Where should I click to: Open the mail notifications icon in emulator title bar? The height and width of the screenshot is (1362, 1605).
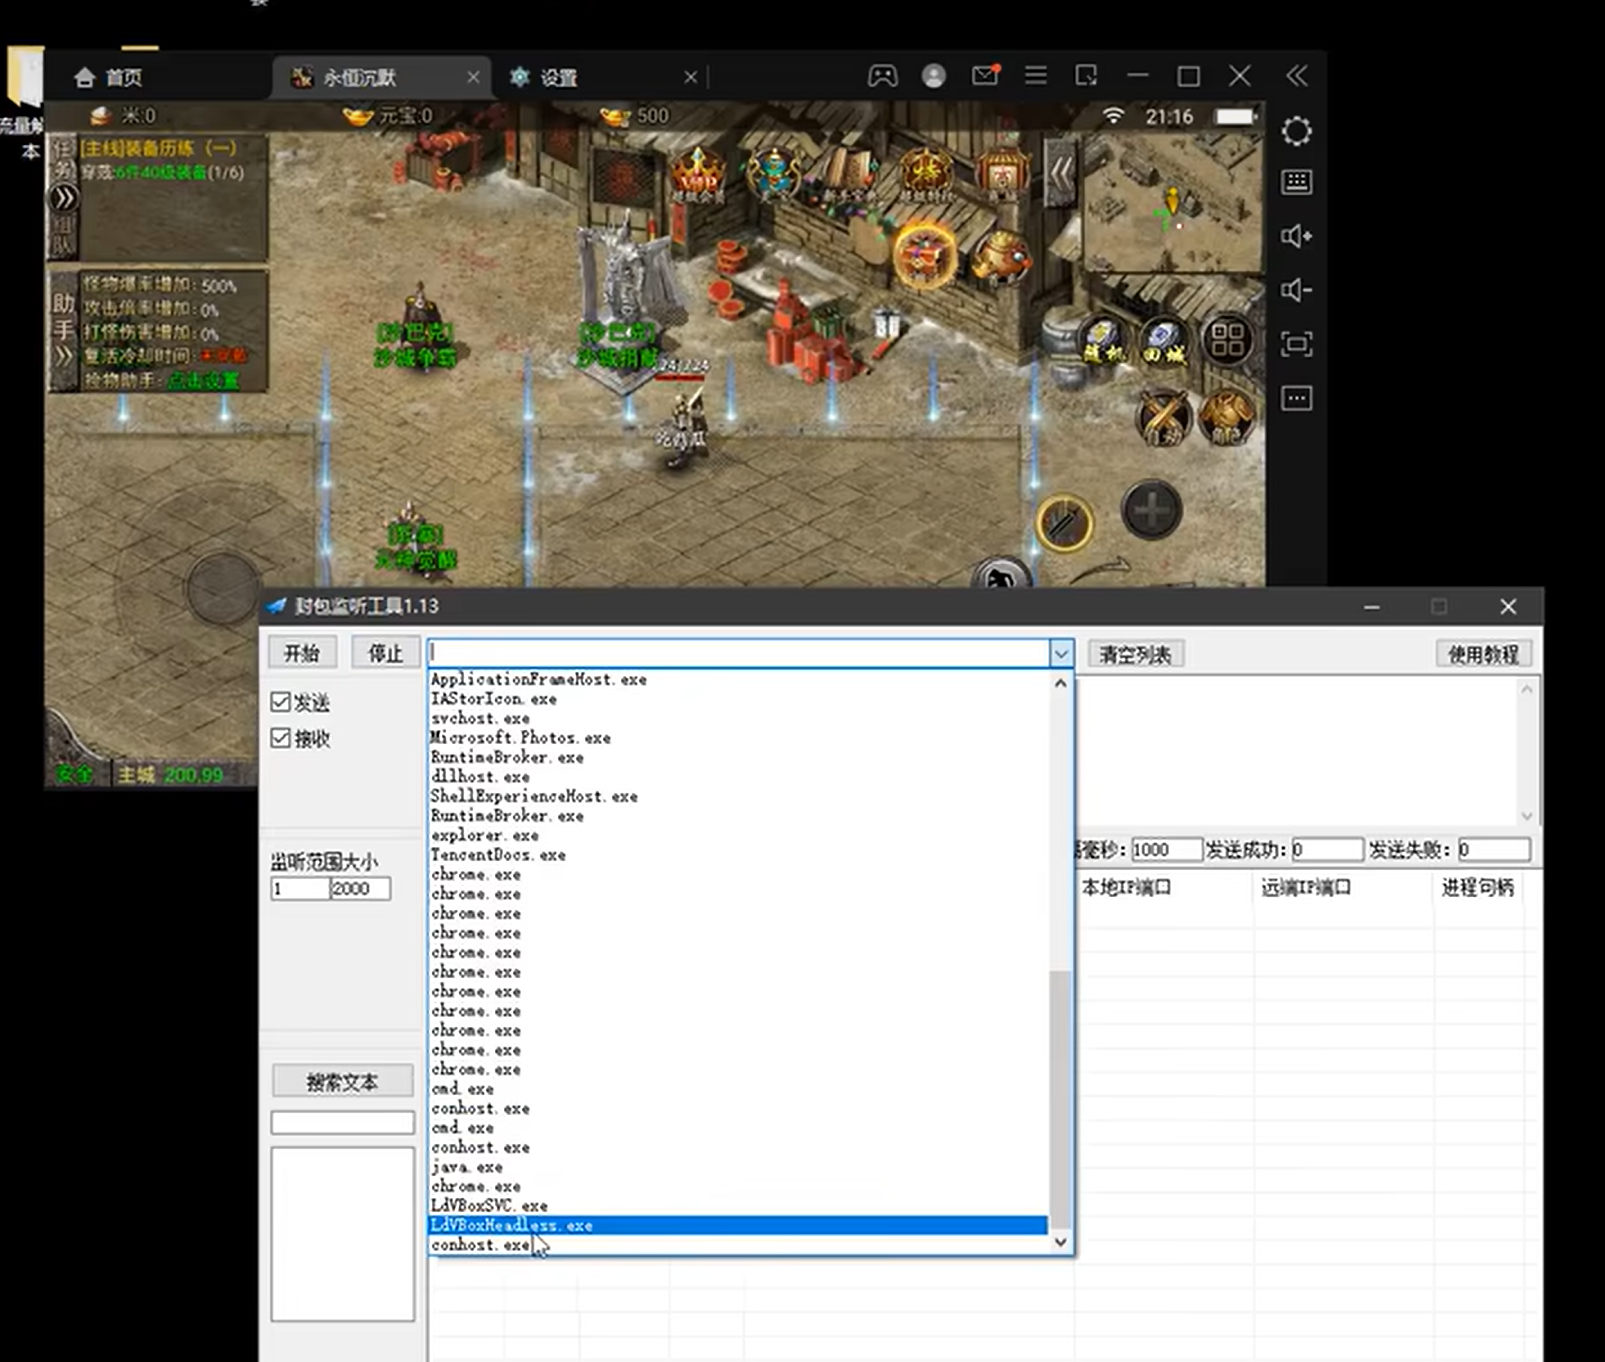tap(985, 75)
